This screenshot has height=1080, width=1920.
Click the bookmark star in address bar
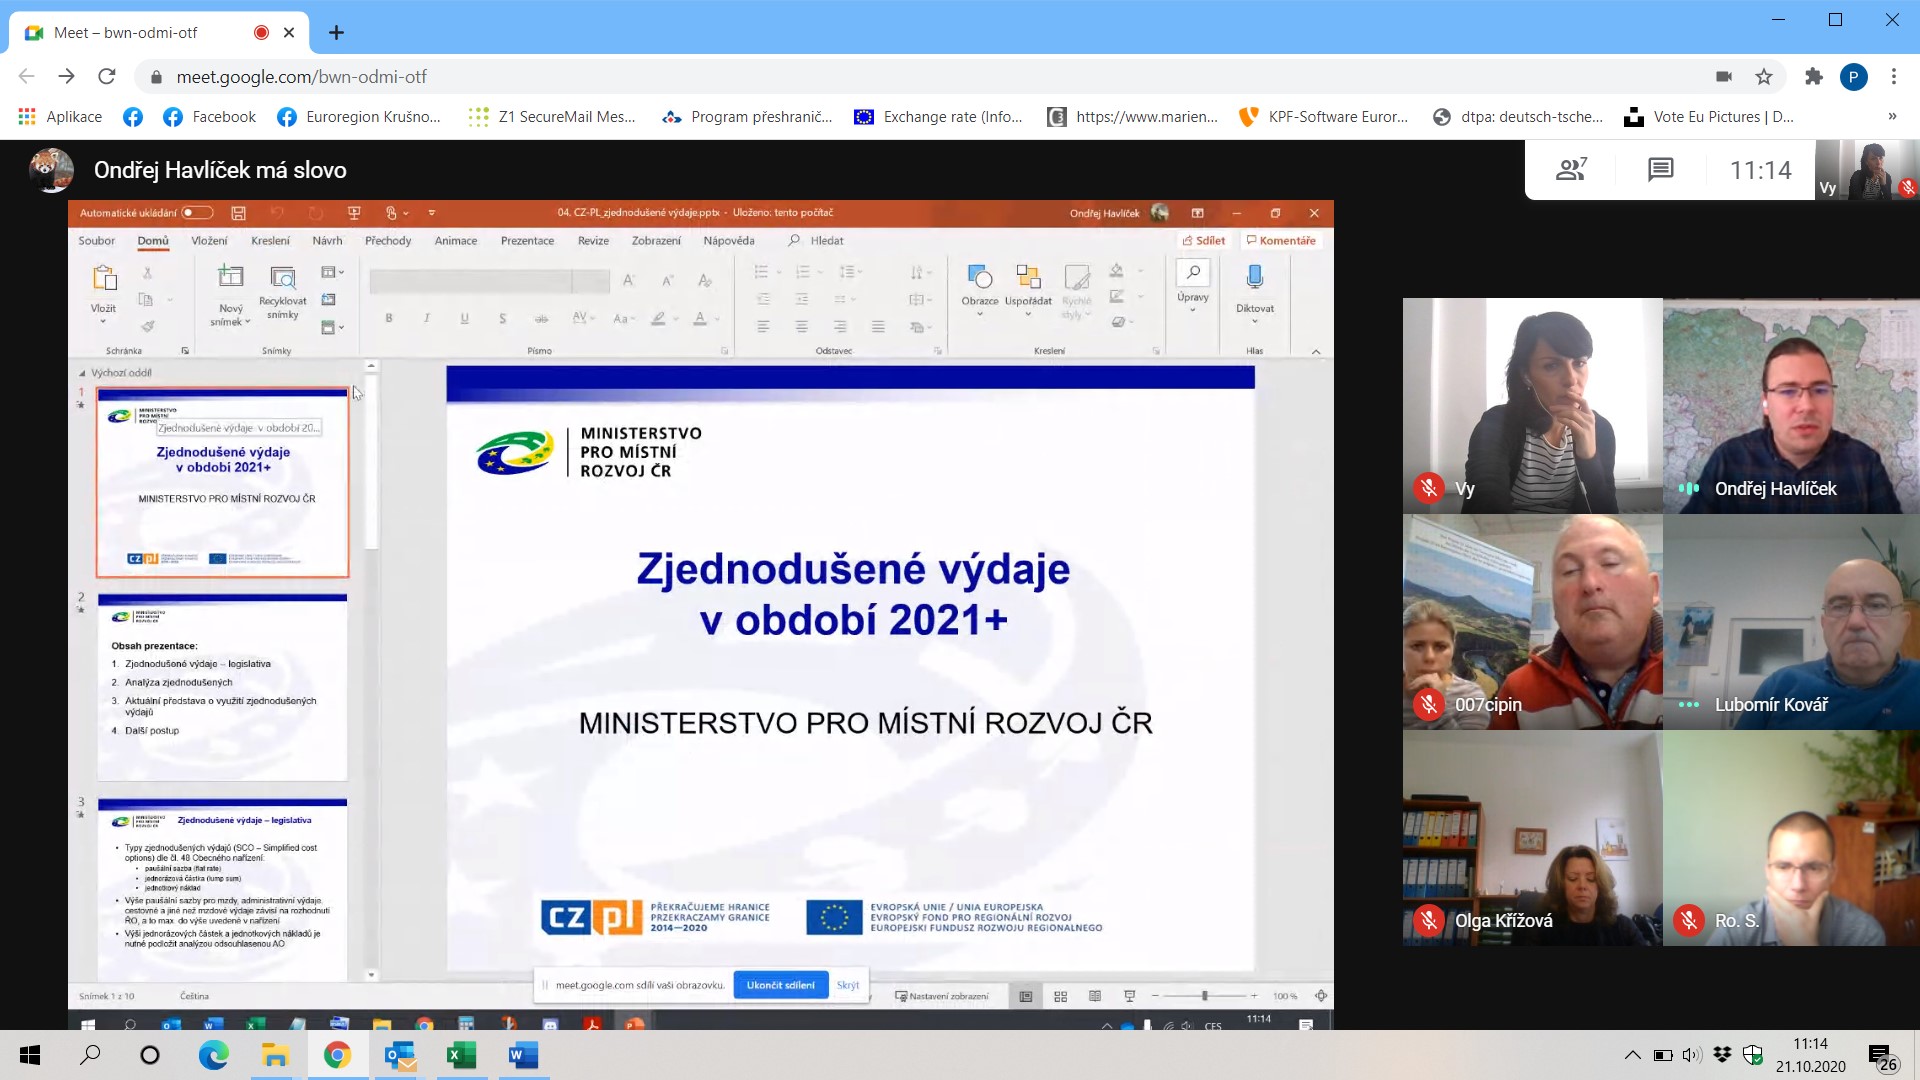pyautogui.click(x=1764, y=77)
